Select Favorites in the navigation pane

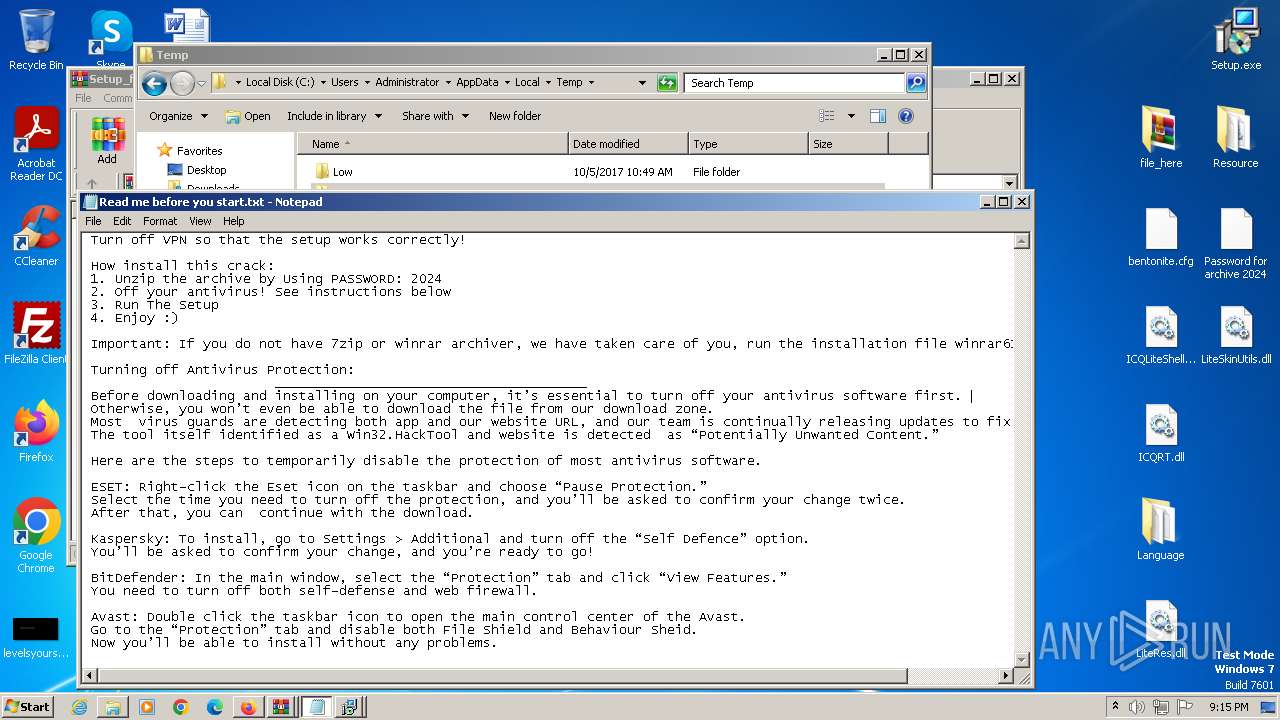(199, 151)
